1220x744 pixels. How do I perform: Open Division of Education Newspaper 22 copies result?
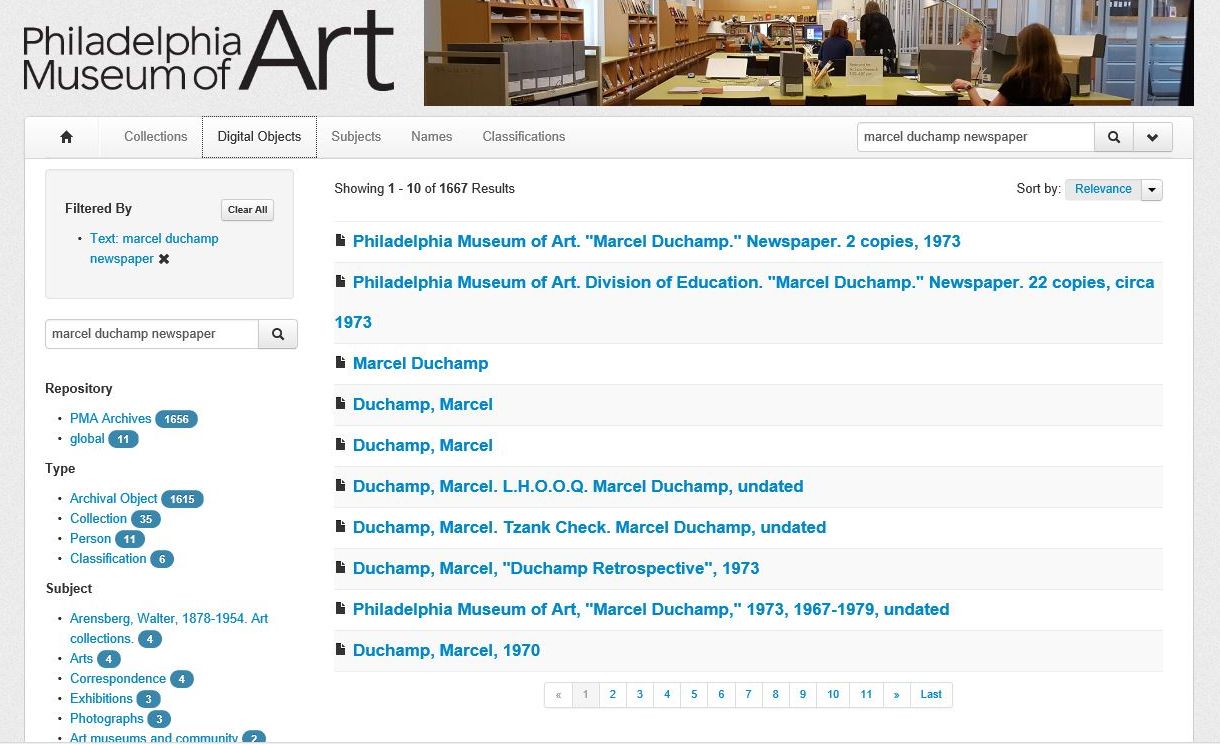point(744,302)
